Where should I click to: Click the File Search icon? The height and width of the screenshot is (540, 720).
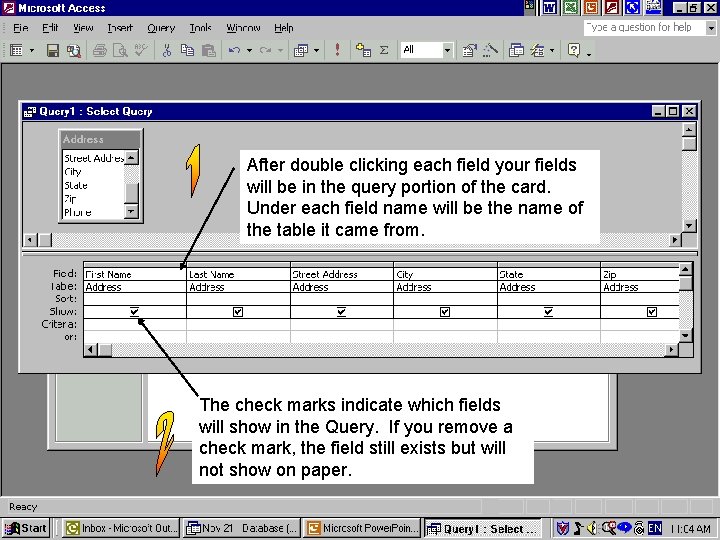coord(73,50)
